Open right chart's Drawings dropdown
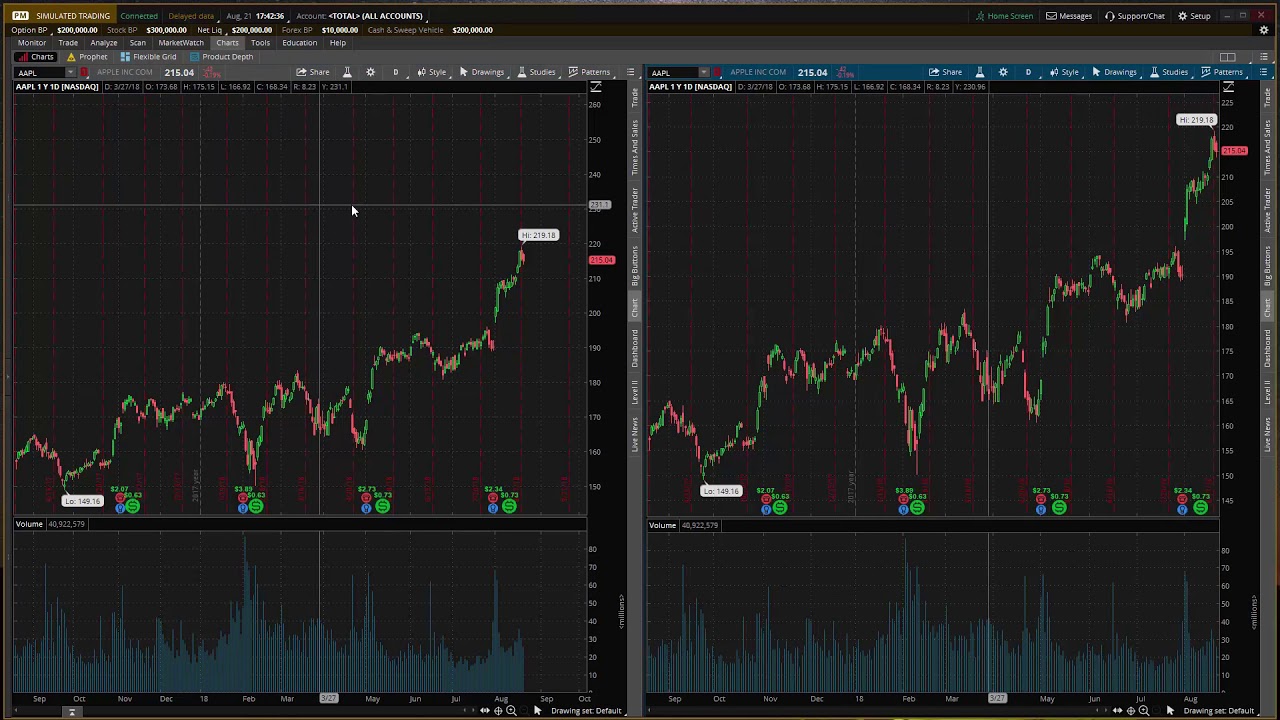 tap(1113, 72)
